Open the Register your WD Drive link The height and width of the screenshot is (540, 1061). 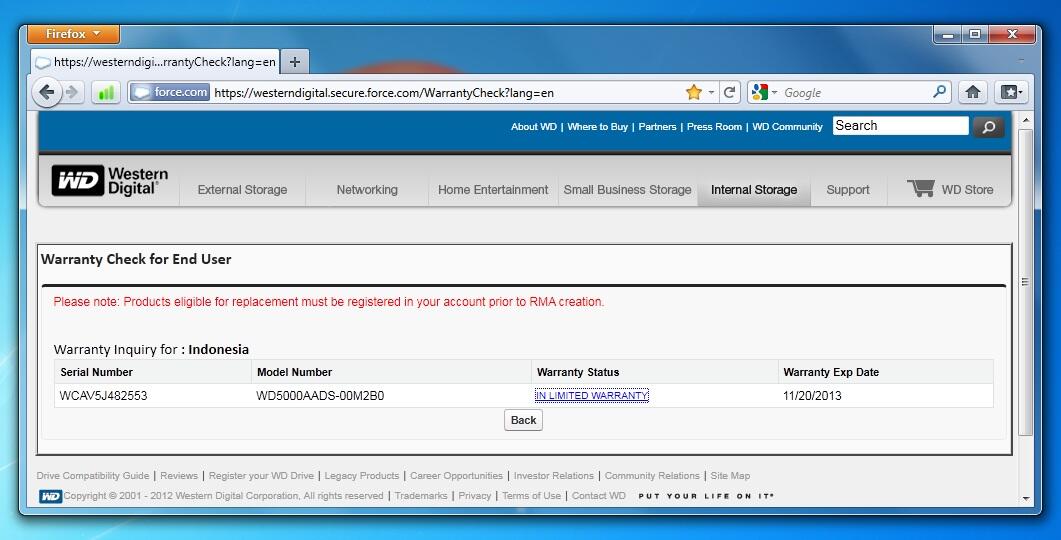tap(261, 476)
